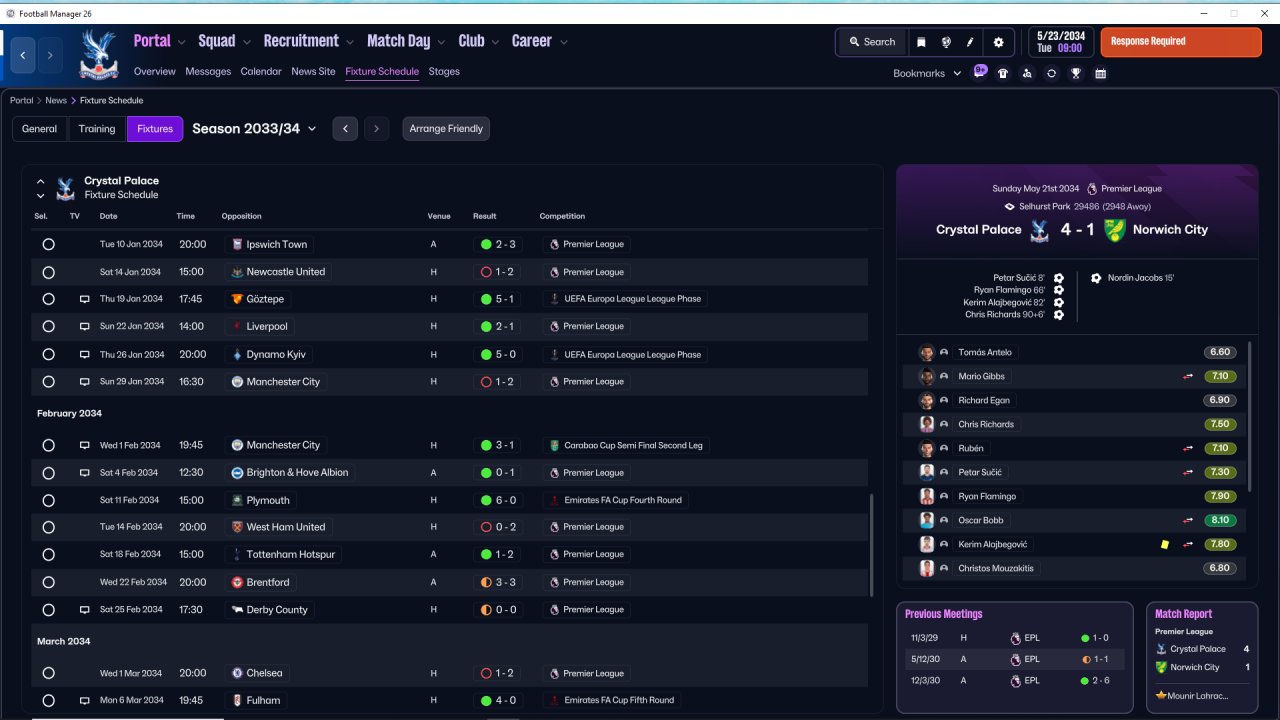Click the Fixture Schedule crest next to Crystal Palace

point(66,188)
